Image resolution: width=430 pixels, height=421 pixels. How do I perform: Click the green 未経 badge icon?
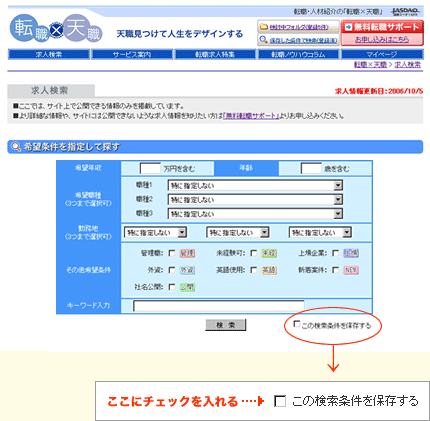269,253
